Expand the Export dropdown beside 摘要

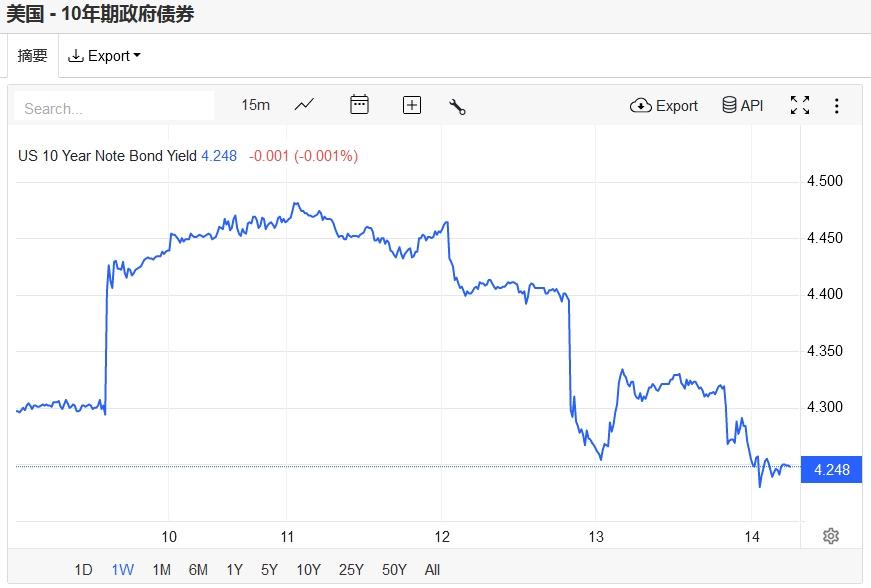105,56
